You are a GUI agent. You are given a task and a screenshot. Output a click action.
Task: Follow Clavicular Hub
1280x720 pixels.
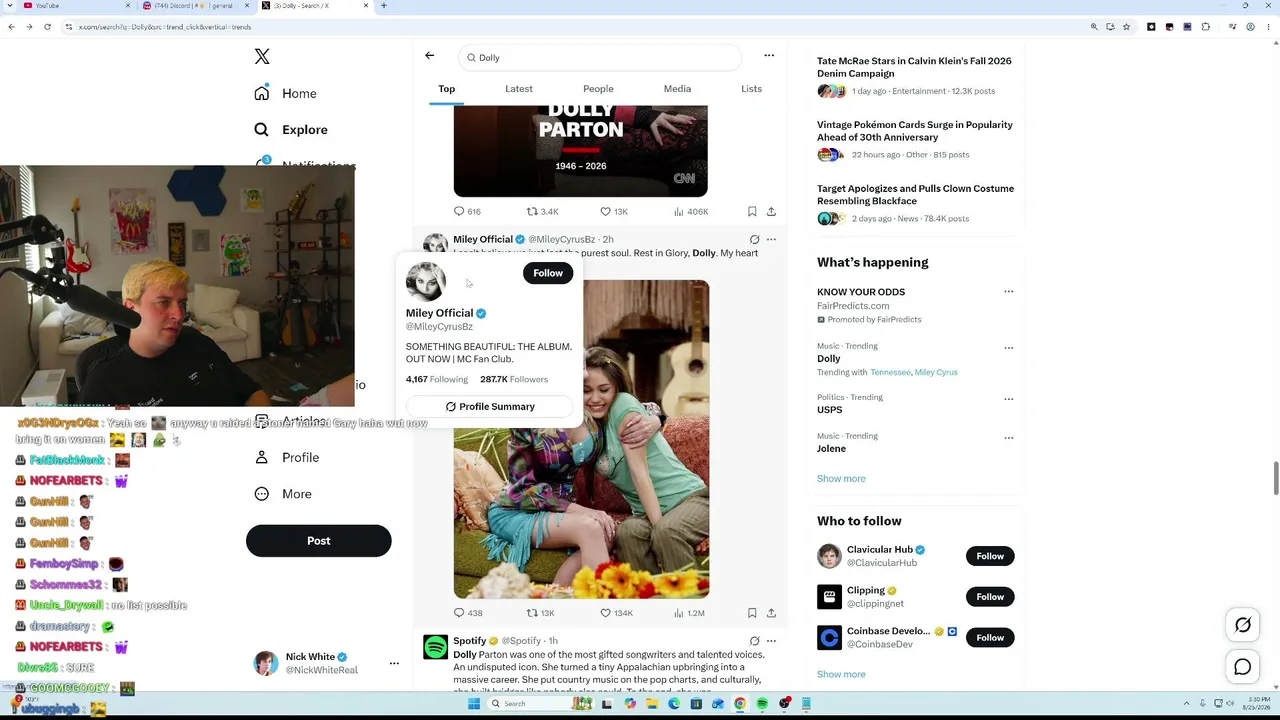(990, 556)
